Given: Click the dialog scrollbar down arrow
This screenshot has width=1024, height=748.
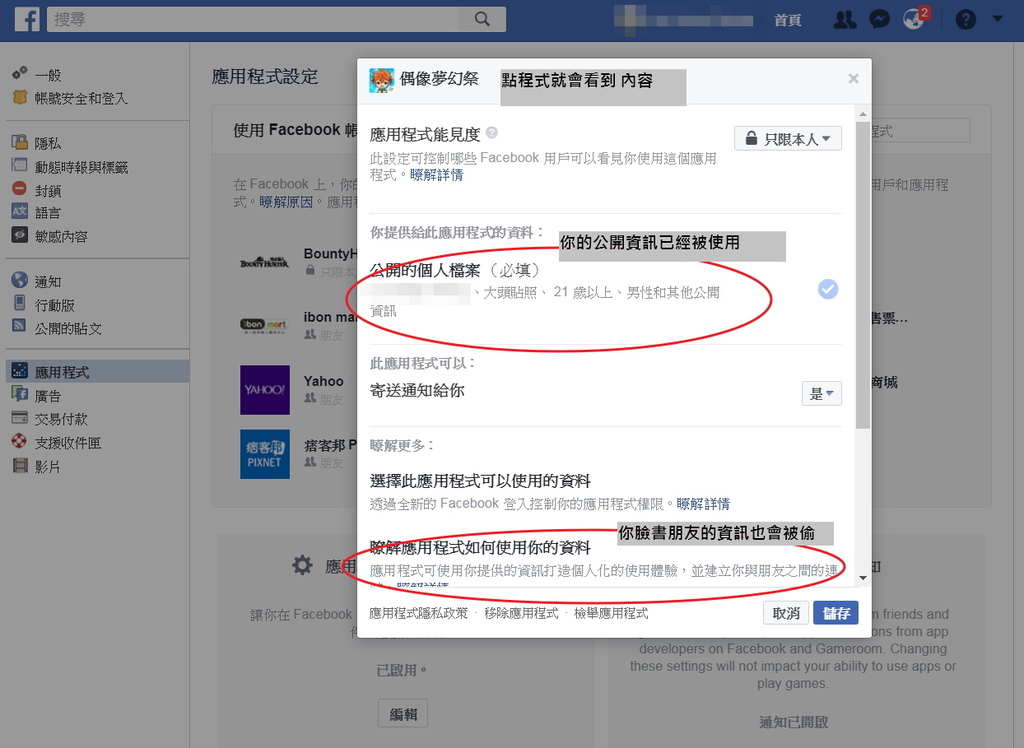Looking at the screenshot, I should point(863,577).
